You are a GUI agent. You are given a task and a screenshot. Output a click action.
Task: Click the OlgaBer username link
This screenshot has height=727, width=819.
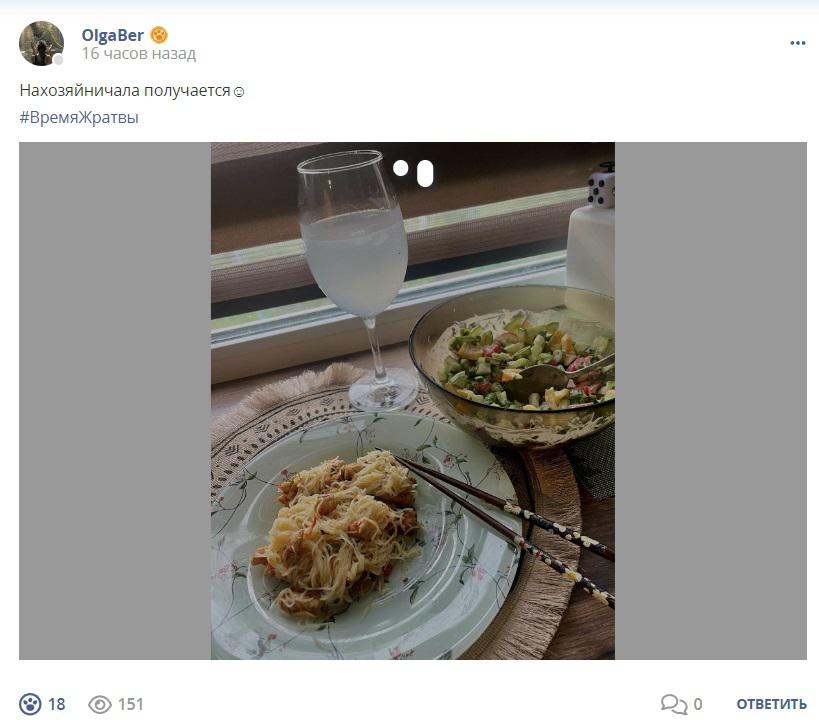click(x=112, y=35)
